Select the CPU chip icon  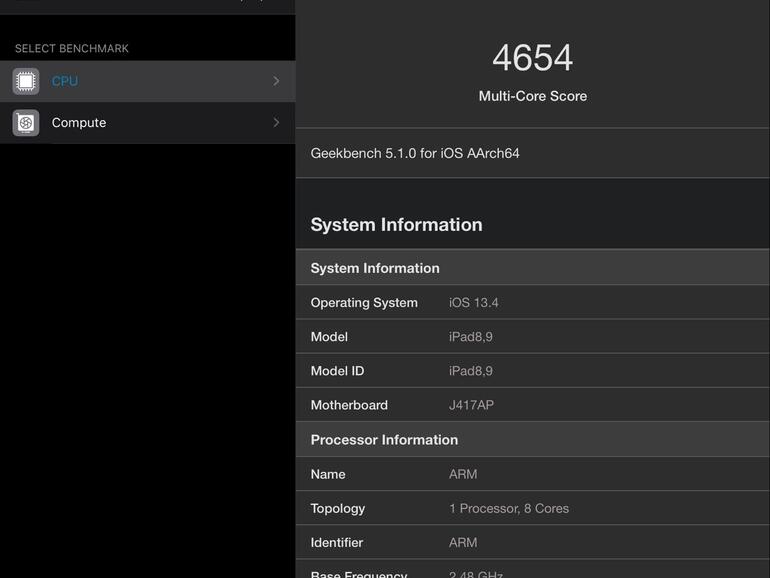pos(26,81)
